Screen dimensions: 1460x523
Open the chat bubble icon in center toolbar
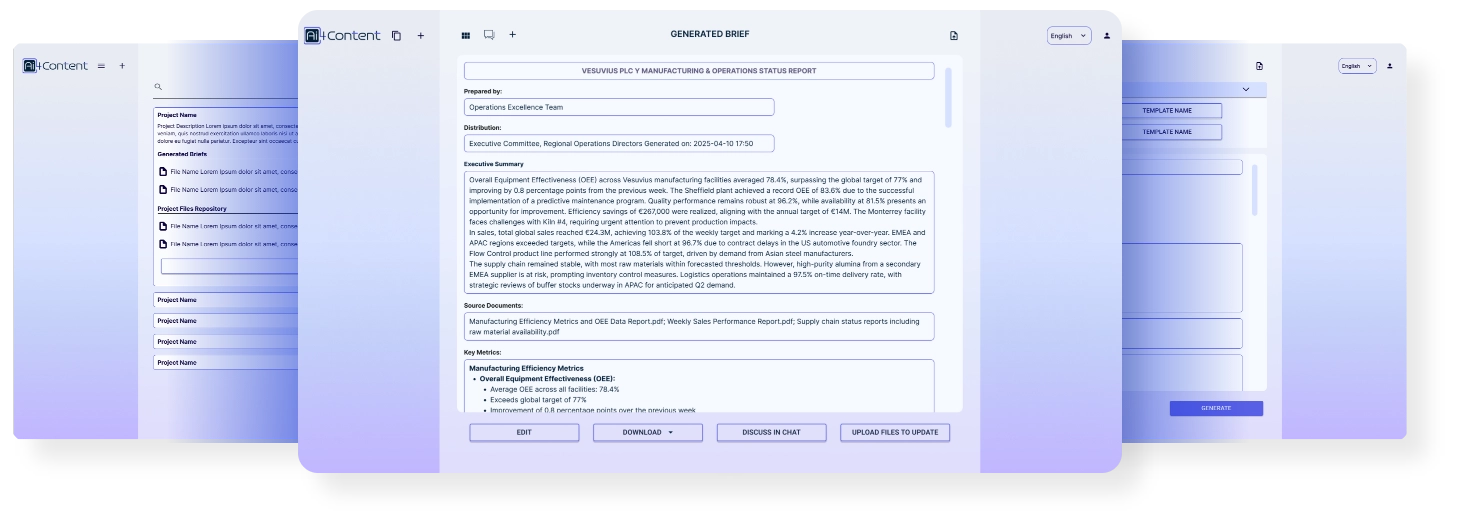click(x=489, y=35)
